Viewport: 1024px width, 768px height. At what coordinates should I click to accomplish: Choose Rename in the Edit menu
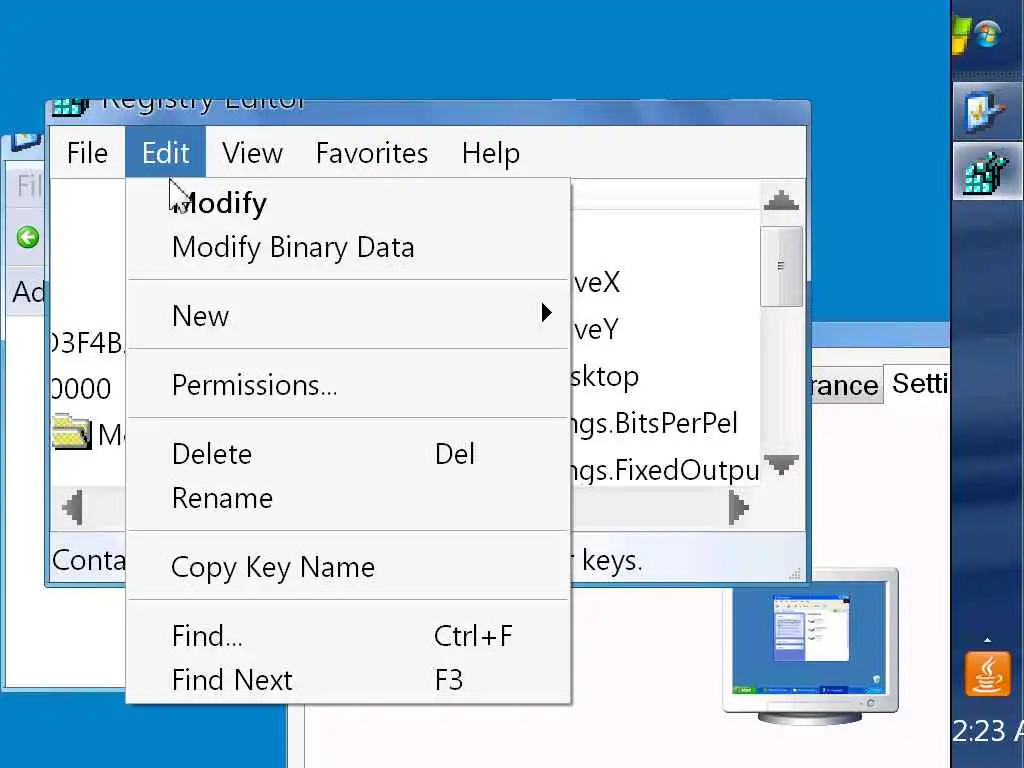click(x=348, y=498)
